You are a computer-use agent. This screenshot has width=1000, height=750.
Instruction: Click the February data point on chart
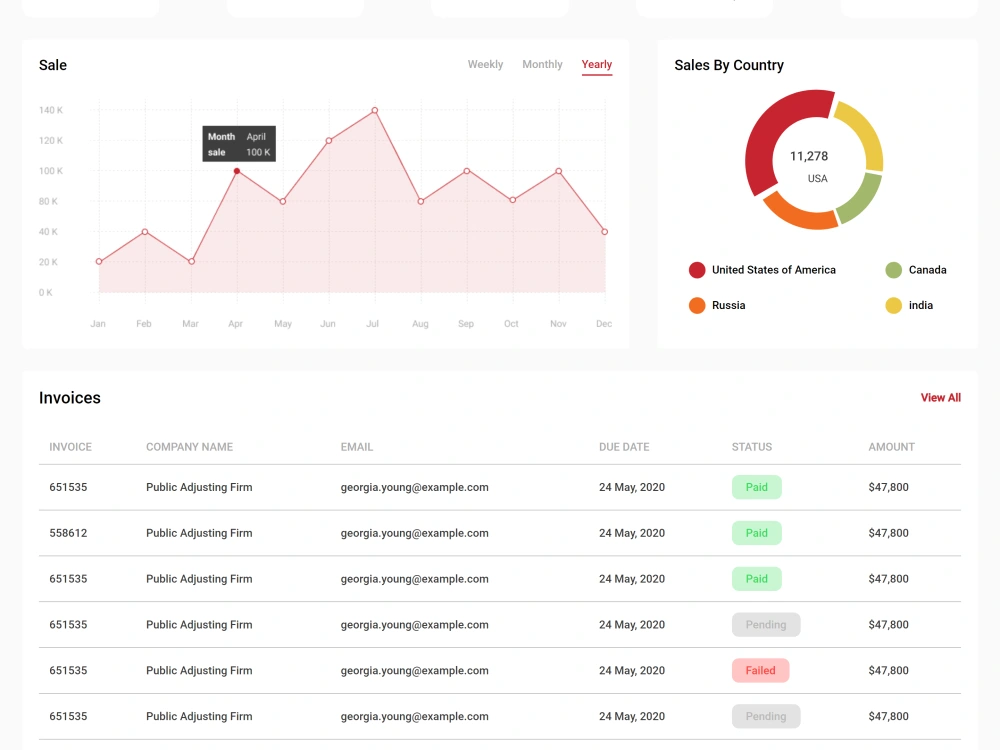145,232
